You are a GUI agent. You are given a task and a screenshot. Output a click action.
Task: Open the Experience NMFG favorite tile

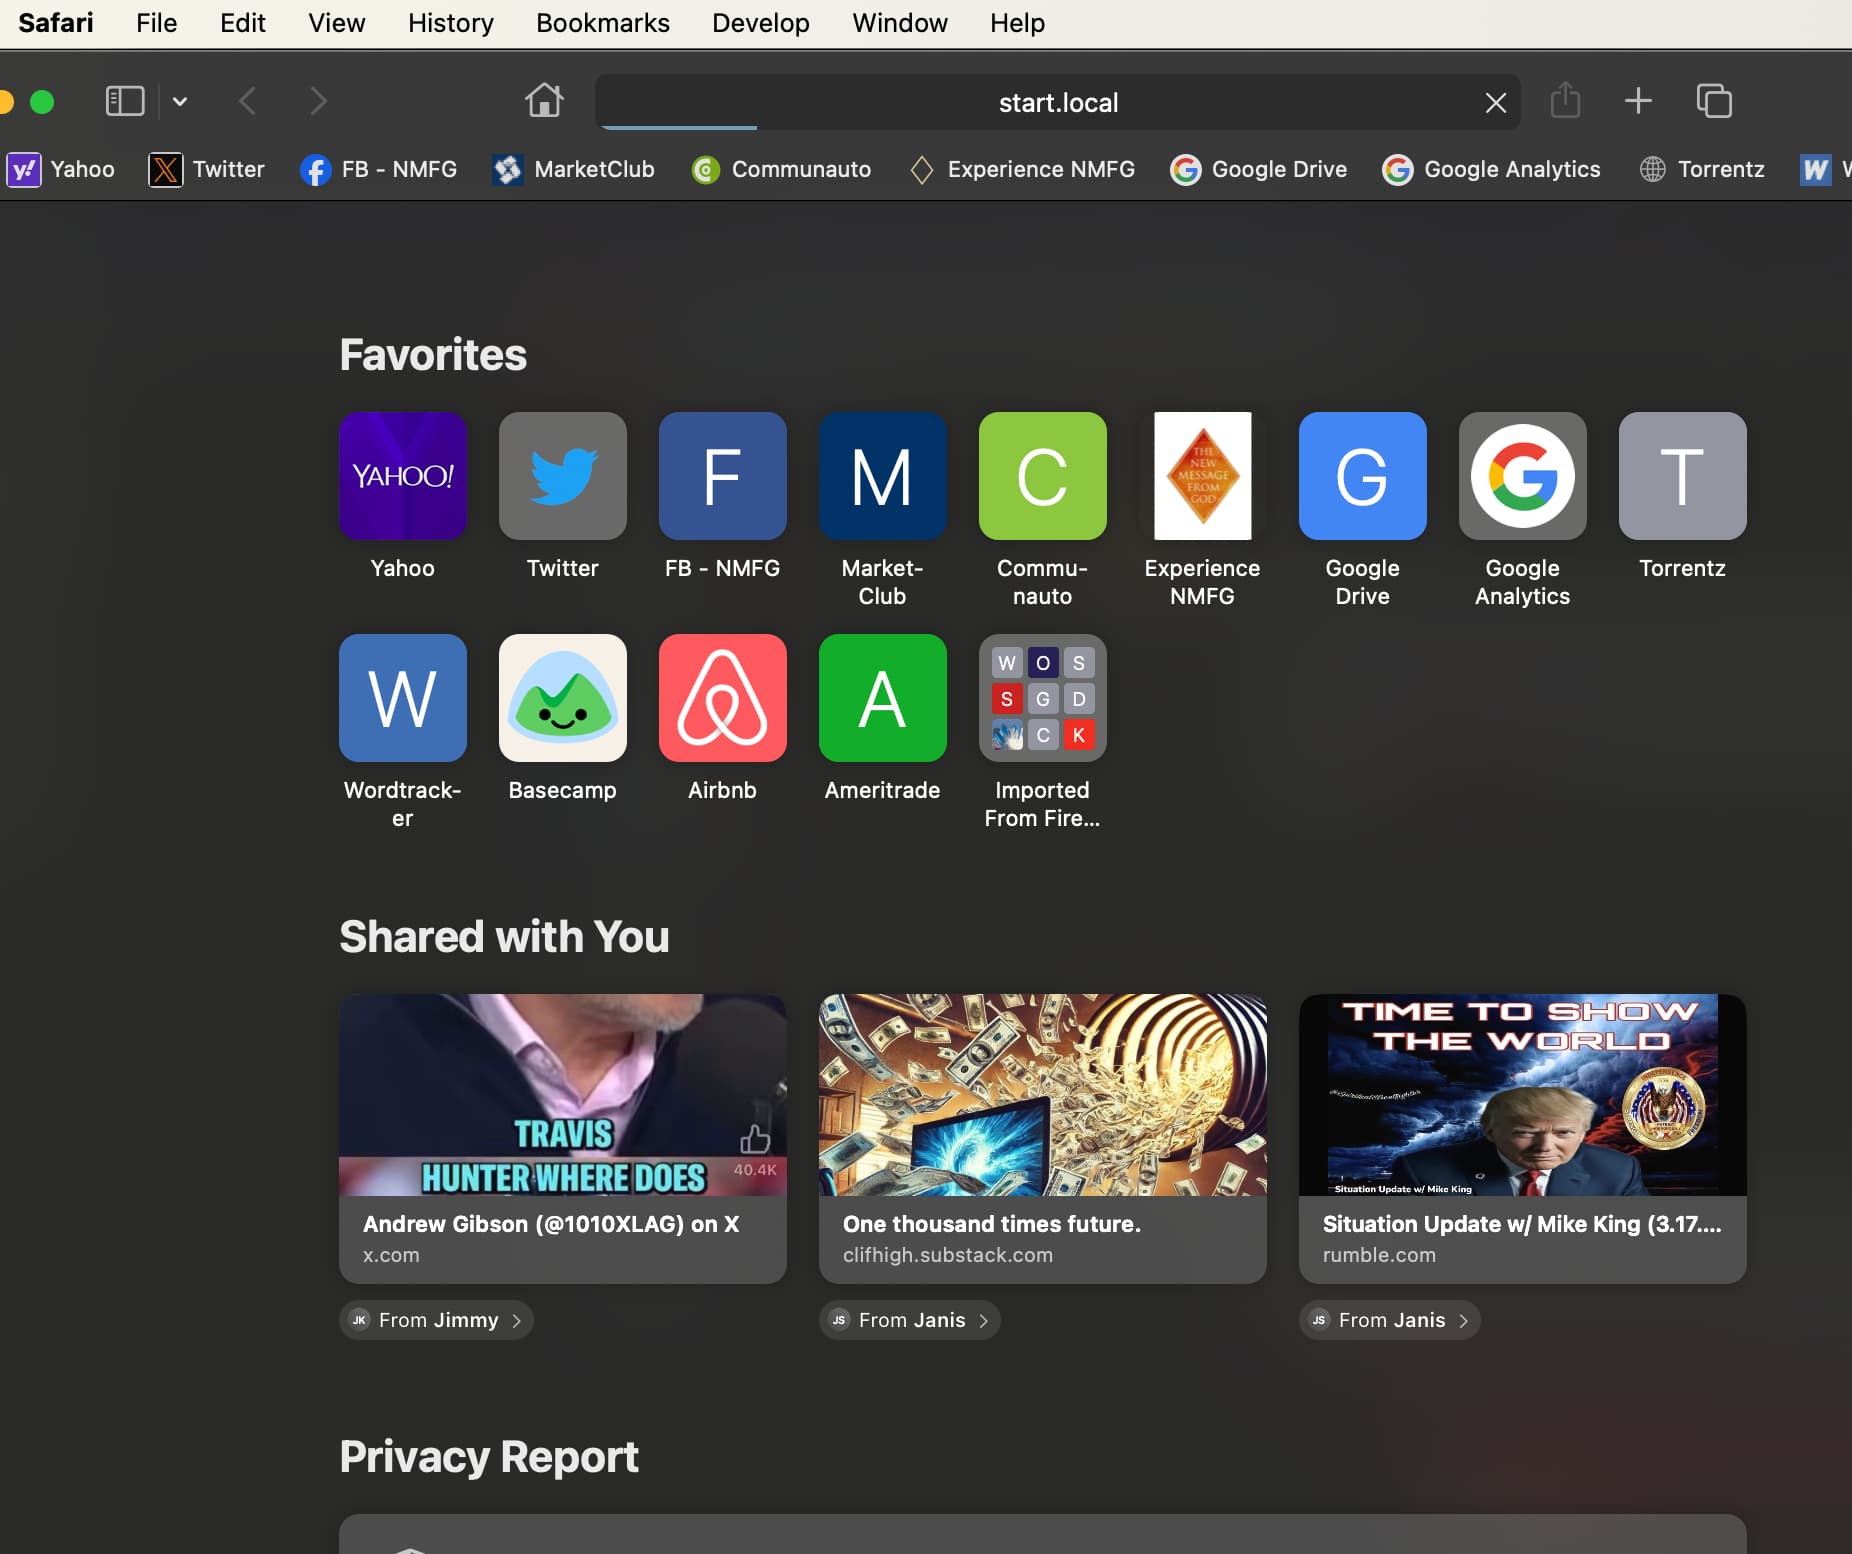[1202, 476]
